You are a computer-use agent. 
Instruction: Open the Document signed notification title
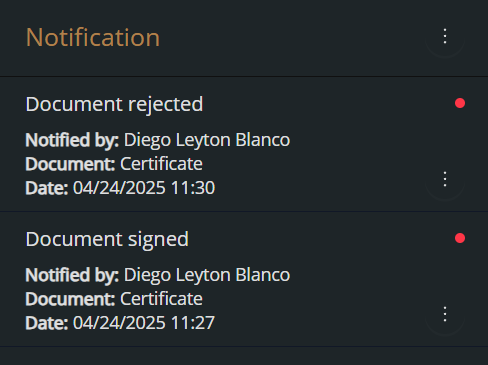pos(107,240)
